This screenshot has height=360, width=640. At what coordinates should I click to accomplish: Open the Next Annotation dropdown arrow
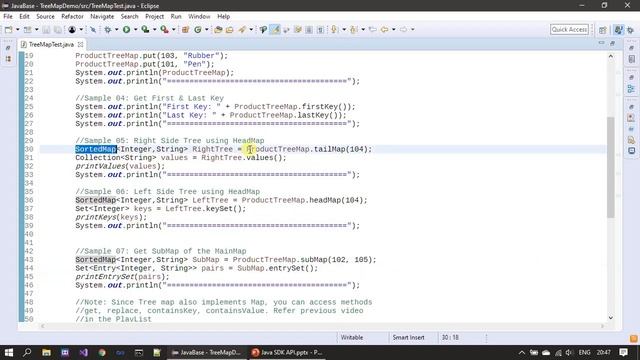point(344,30)
